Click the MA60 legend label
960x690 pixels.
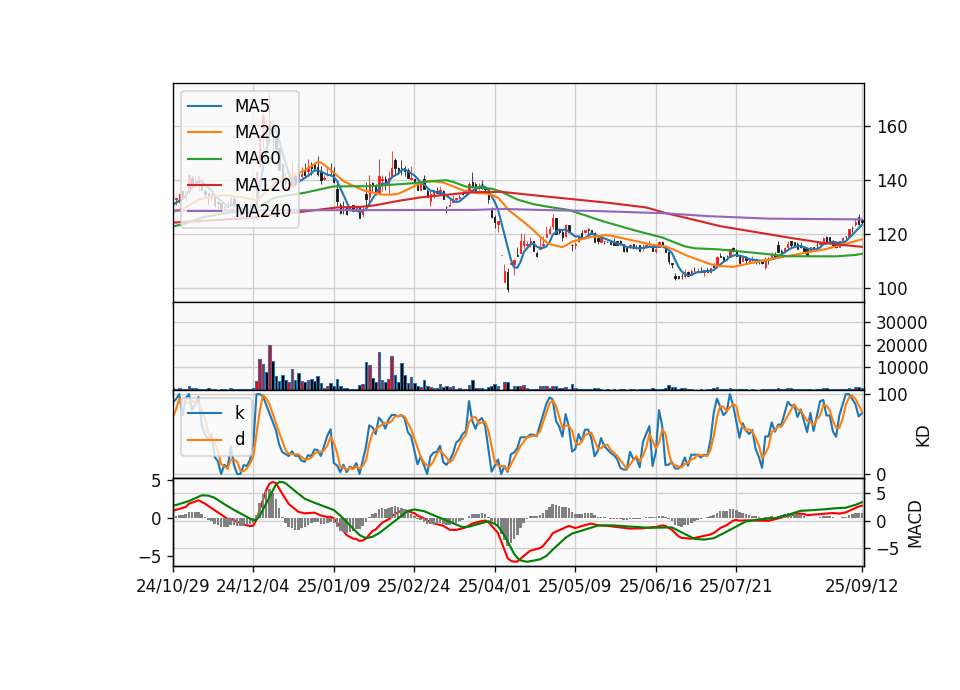(257, 158)
